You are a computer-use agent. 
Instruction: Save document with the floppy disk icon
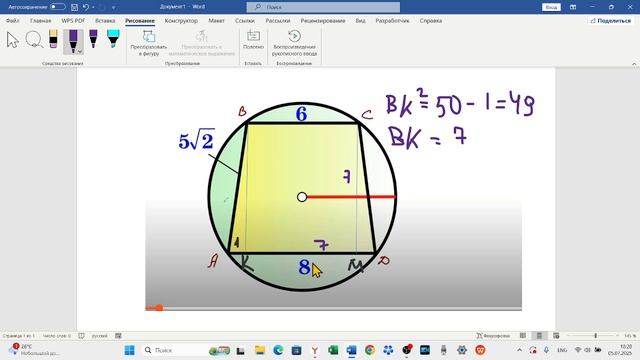74,7
